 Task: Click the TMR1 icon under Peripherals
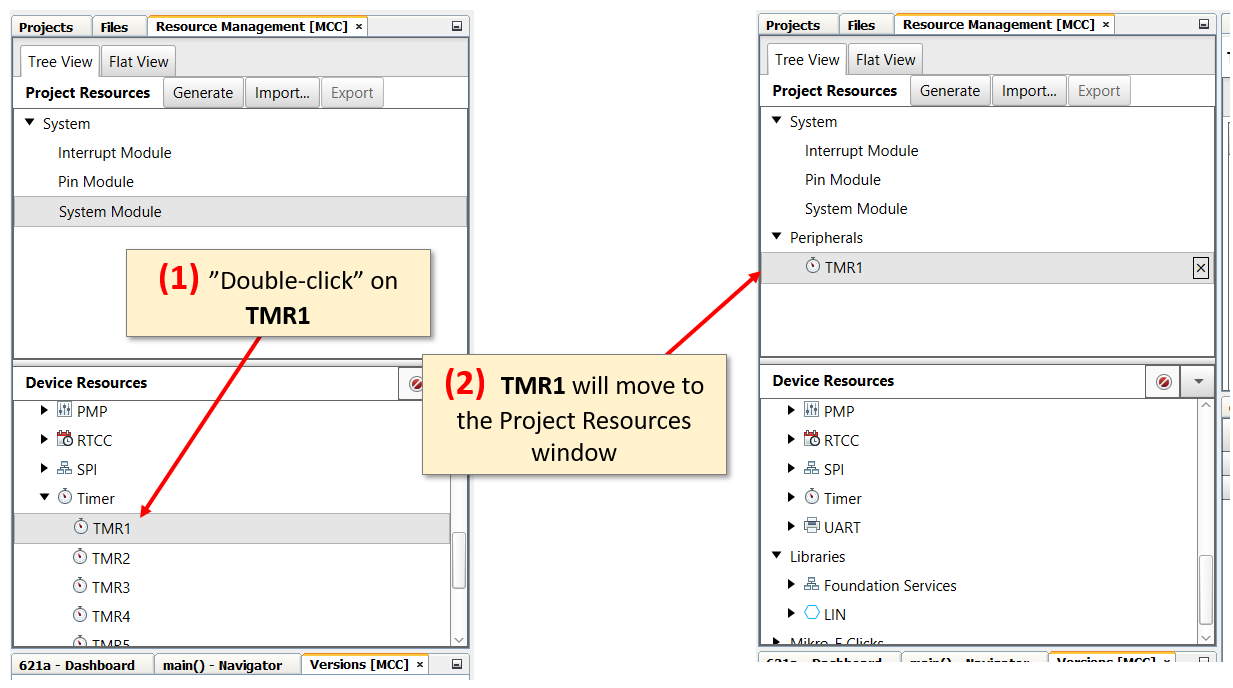[x=813, y=267]
